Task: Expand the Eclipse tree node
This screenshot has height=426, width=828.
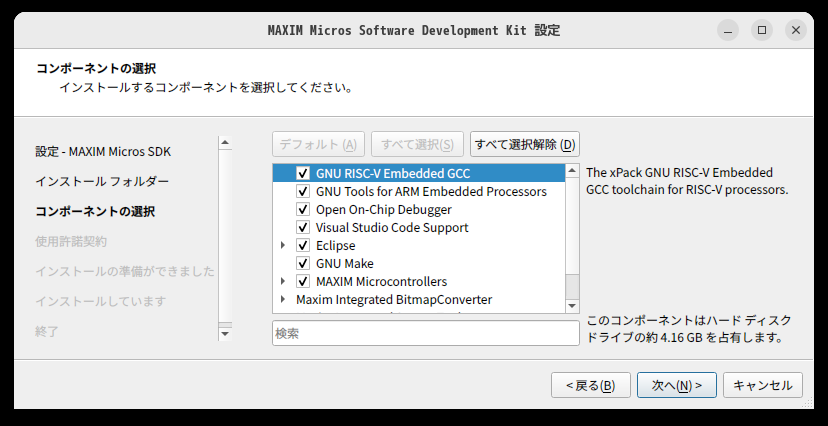Action: [283, 245]
